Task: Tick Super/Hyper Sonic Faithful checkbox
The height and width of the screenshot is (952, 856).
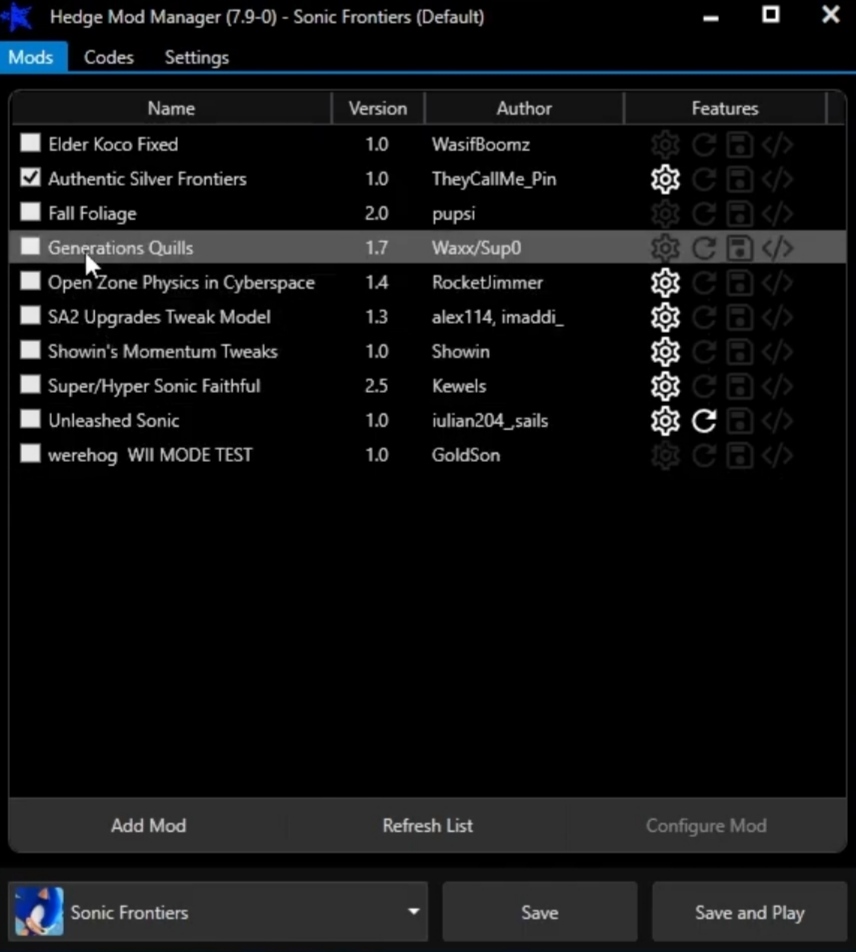Action: click(30, 384)
